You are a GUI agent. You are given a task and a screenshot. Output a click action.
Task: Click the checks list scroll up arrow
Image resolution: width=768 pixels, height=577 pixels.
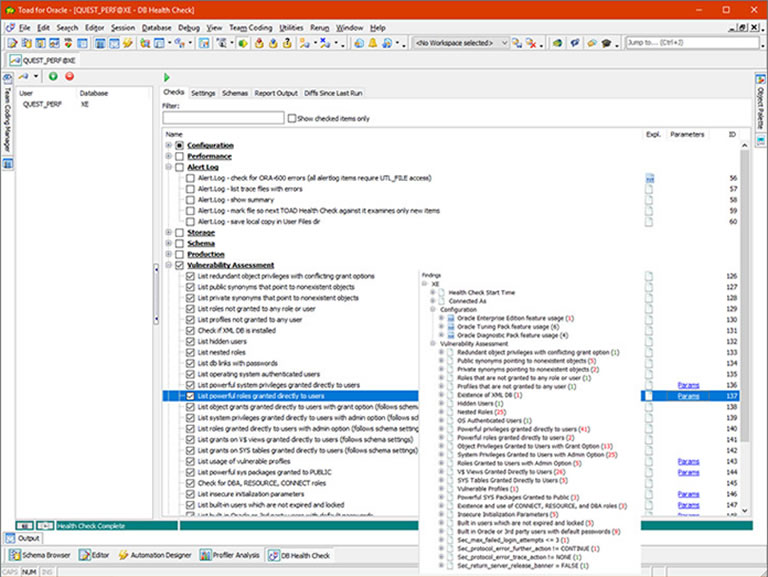tap(744, 145)
